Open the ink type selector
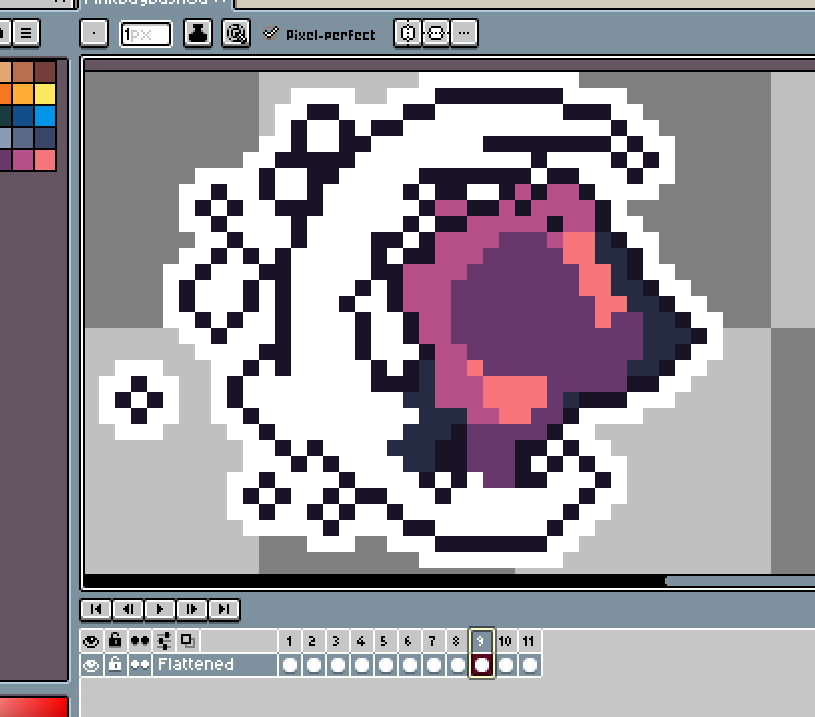815x717 pixels. [198, 33]
